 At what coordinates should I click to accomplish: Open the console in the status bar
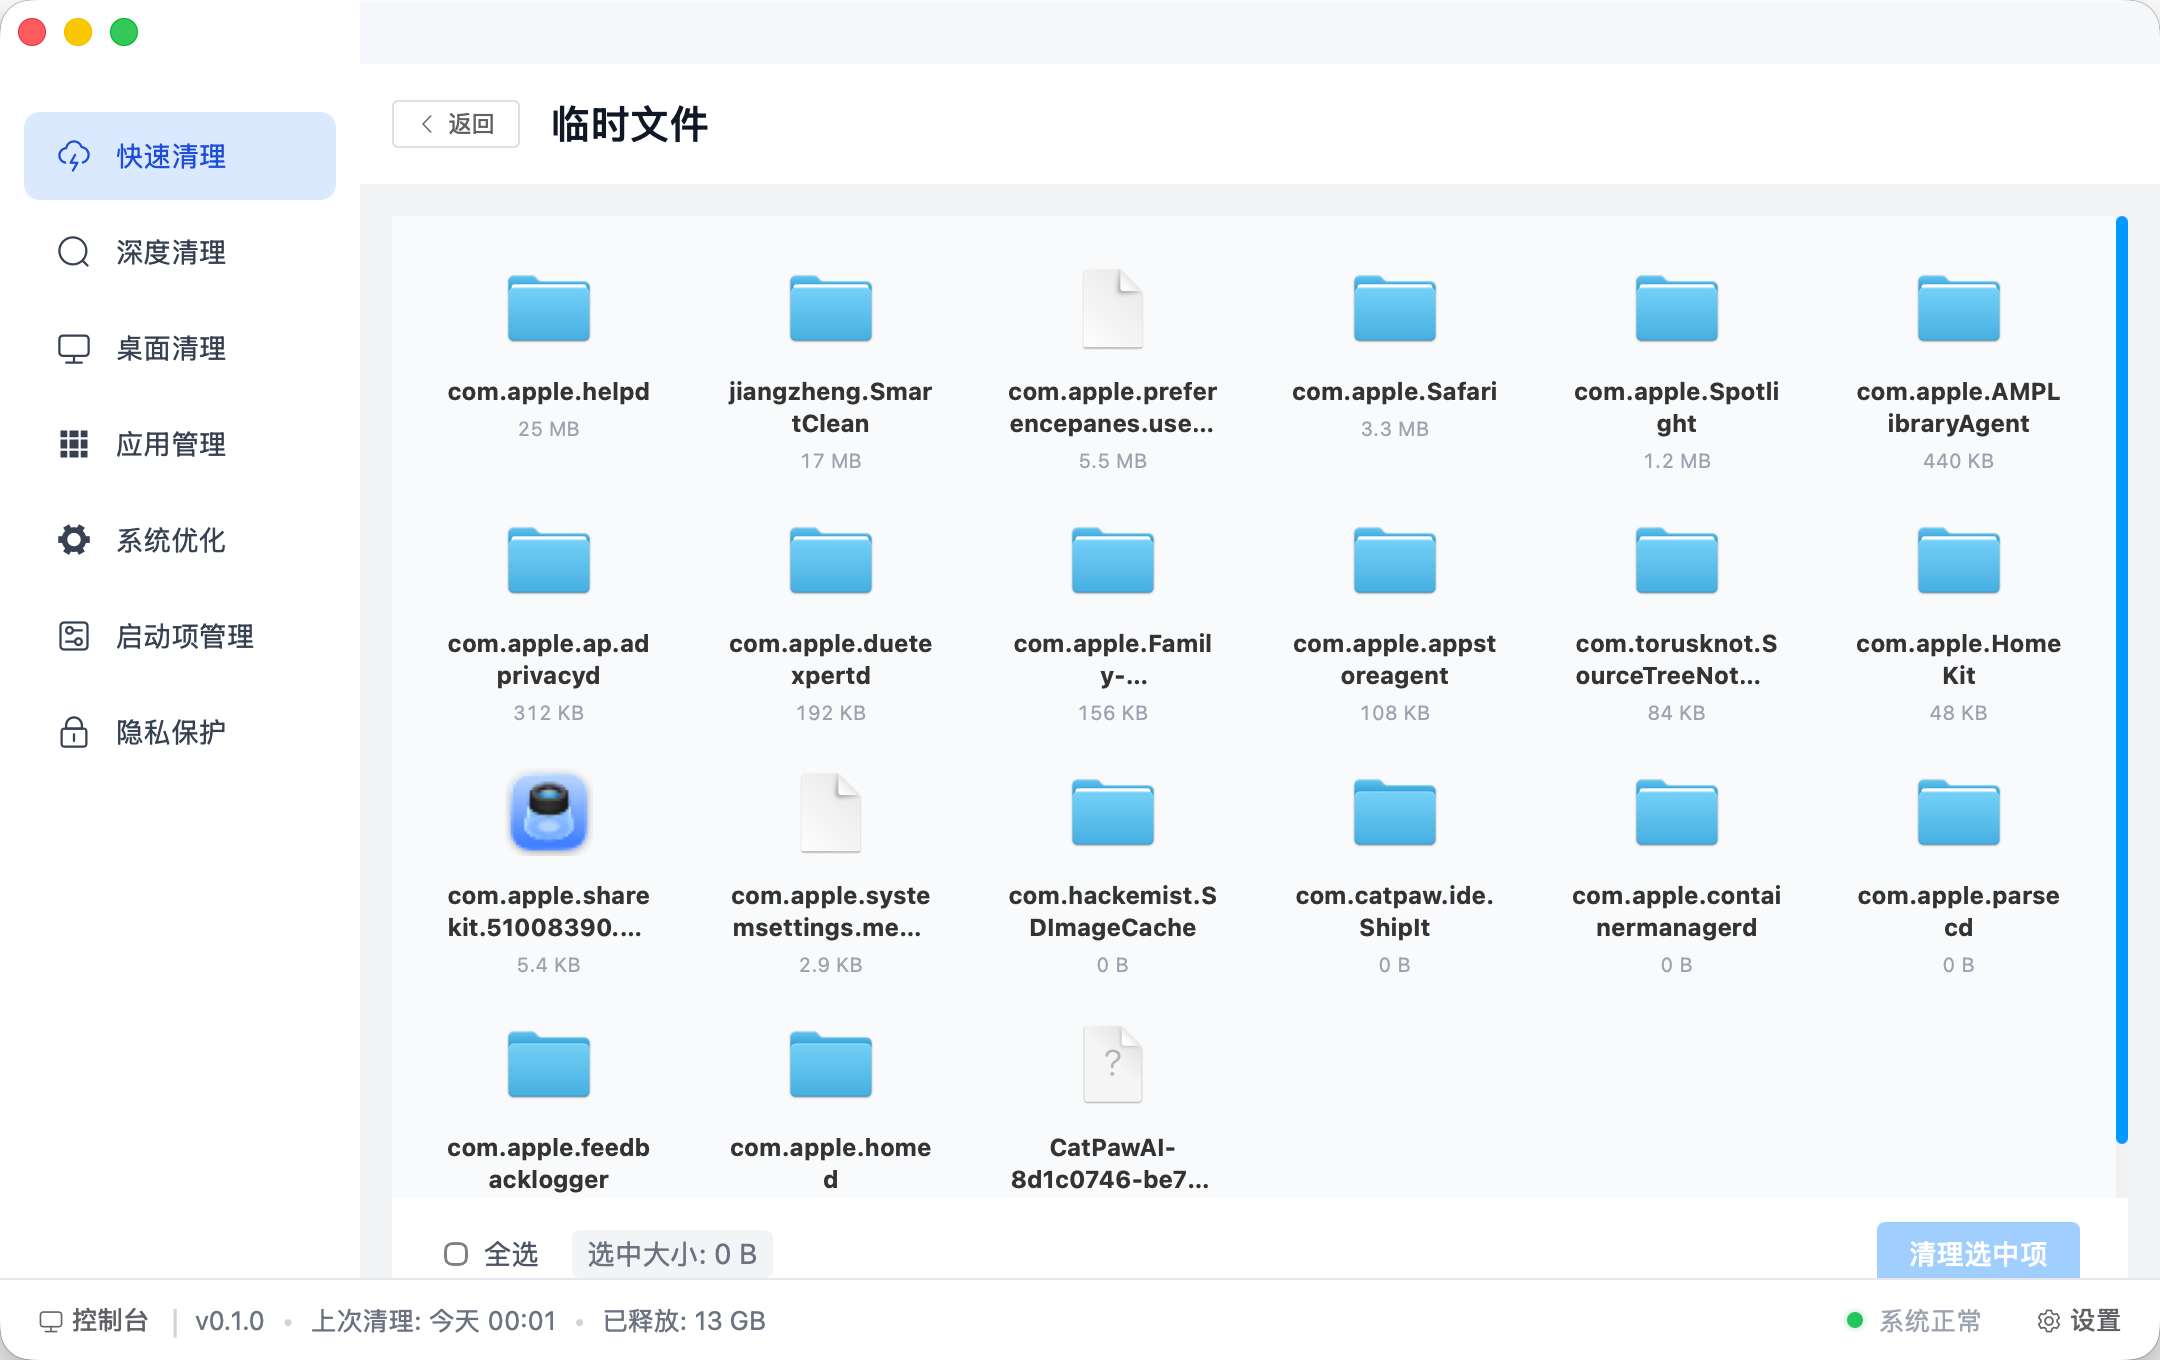(x=95, y=1321)
